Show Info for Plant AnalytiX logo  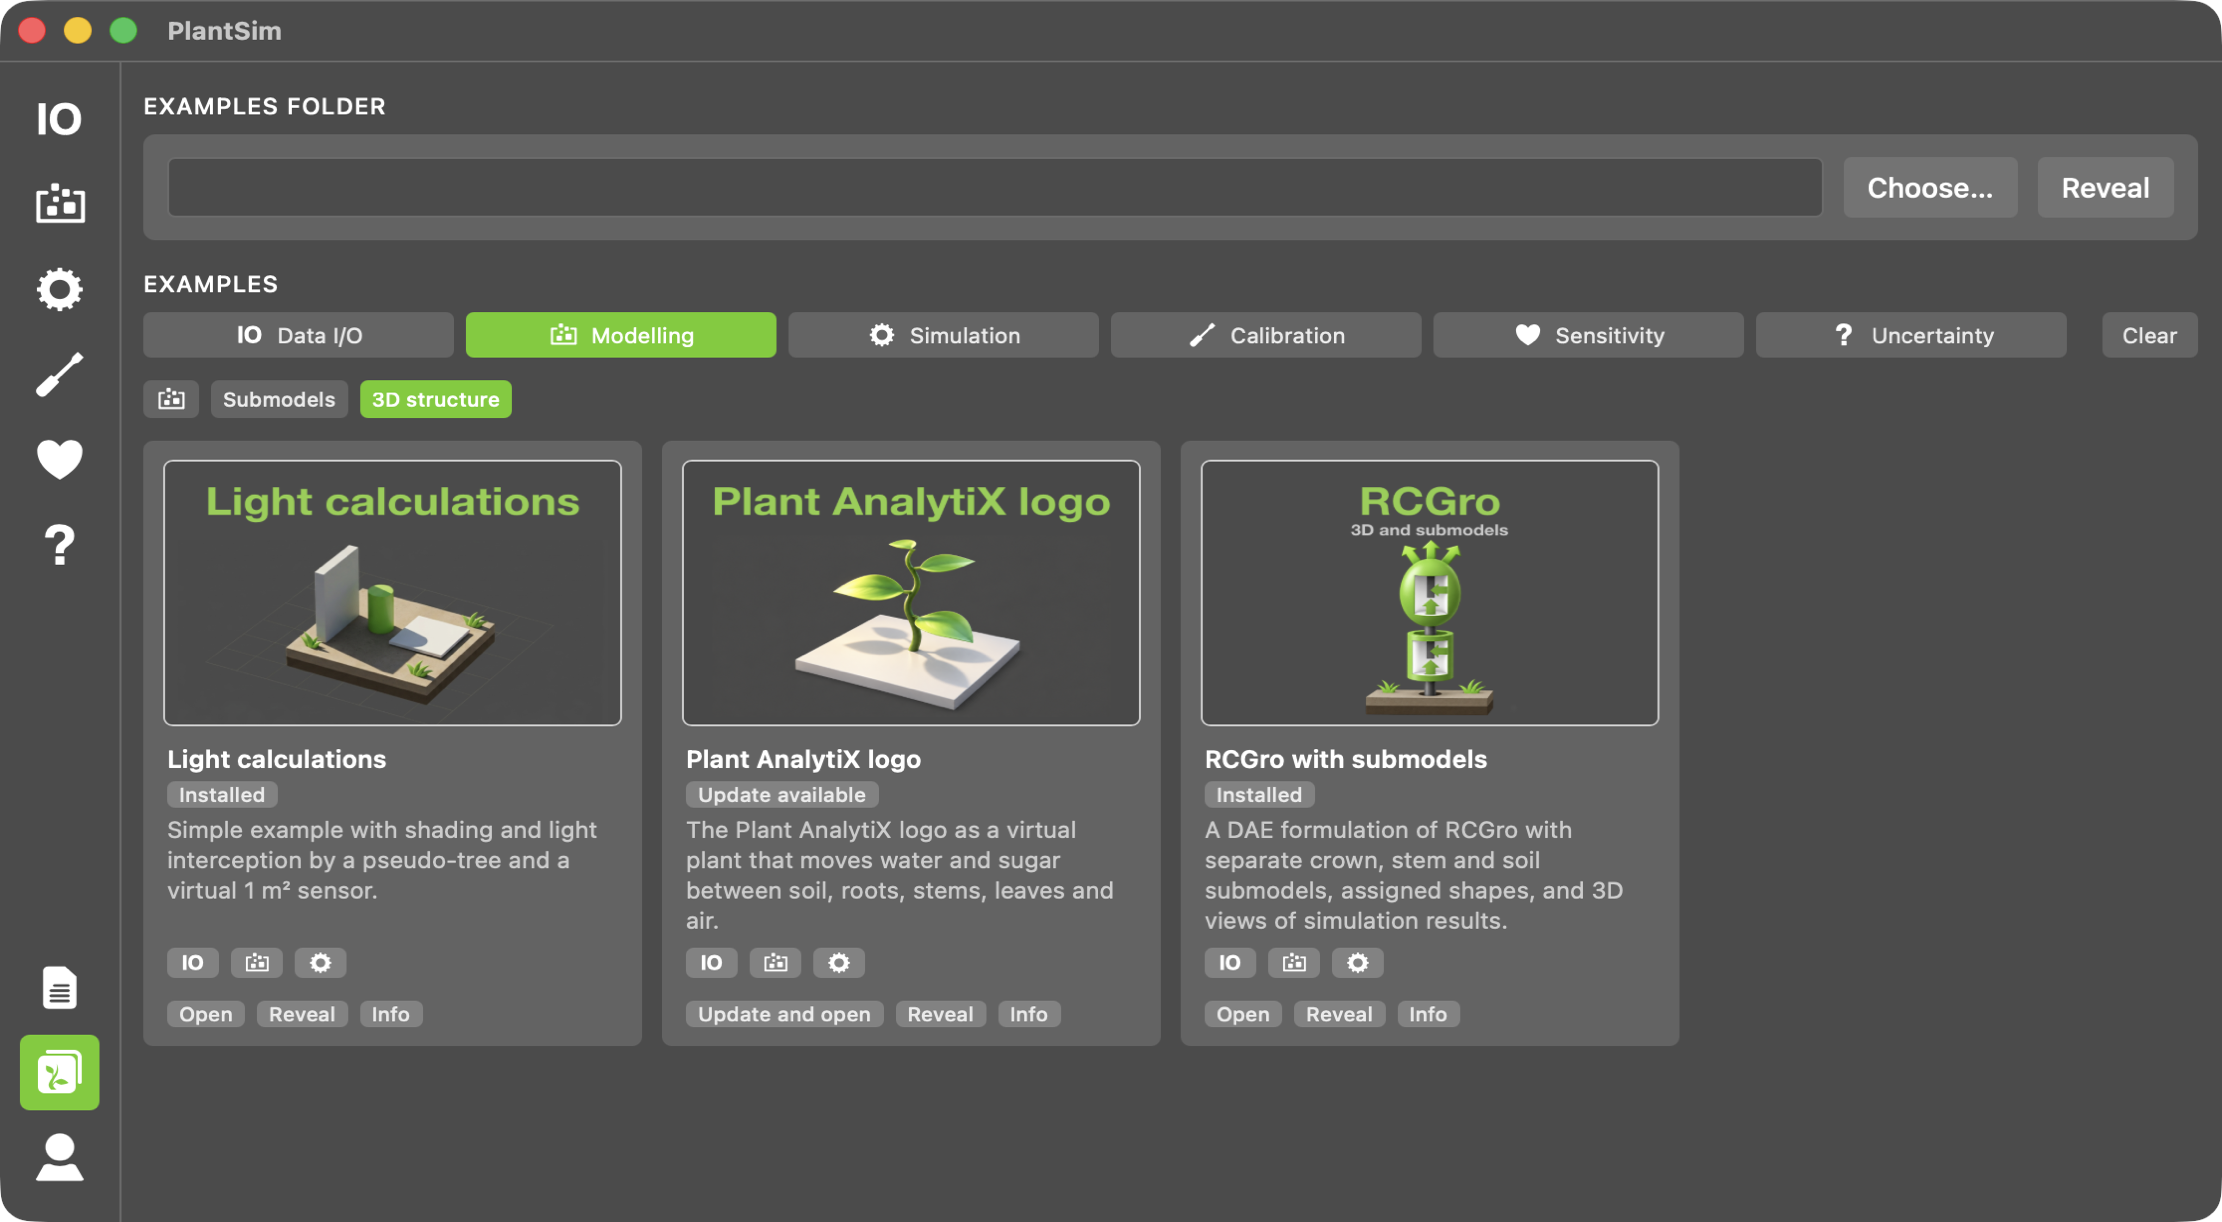1028,1014
